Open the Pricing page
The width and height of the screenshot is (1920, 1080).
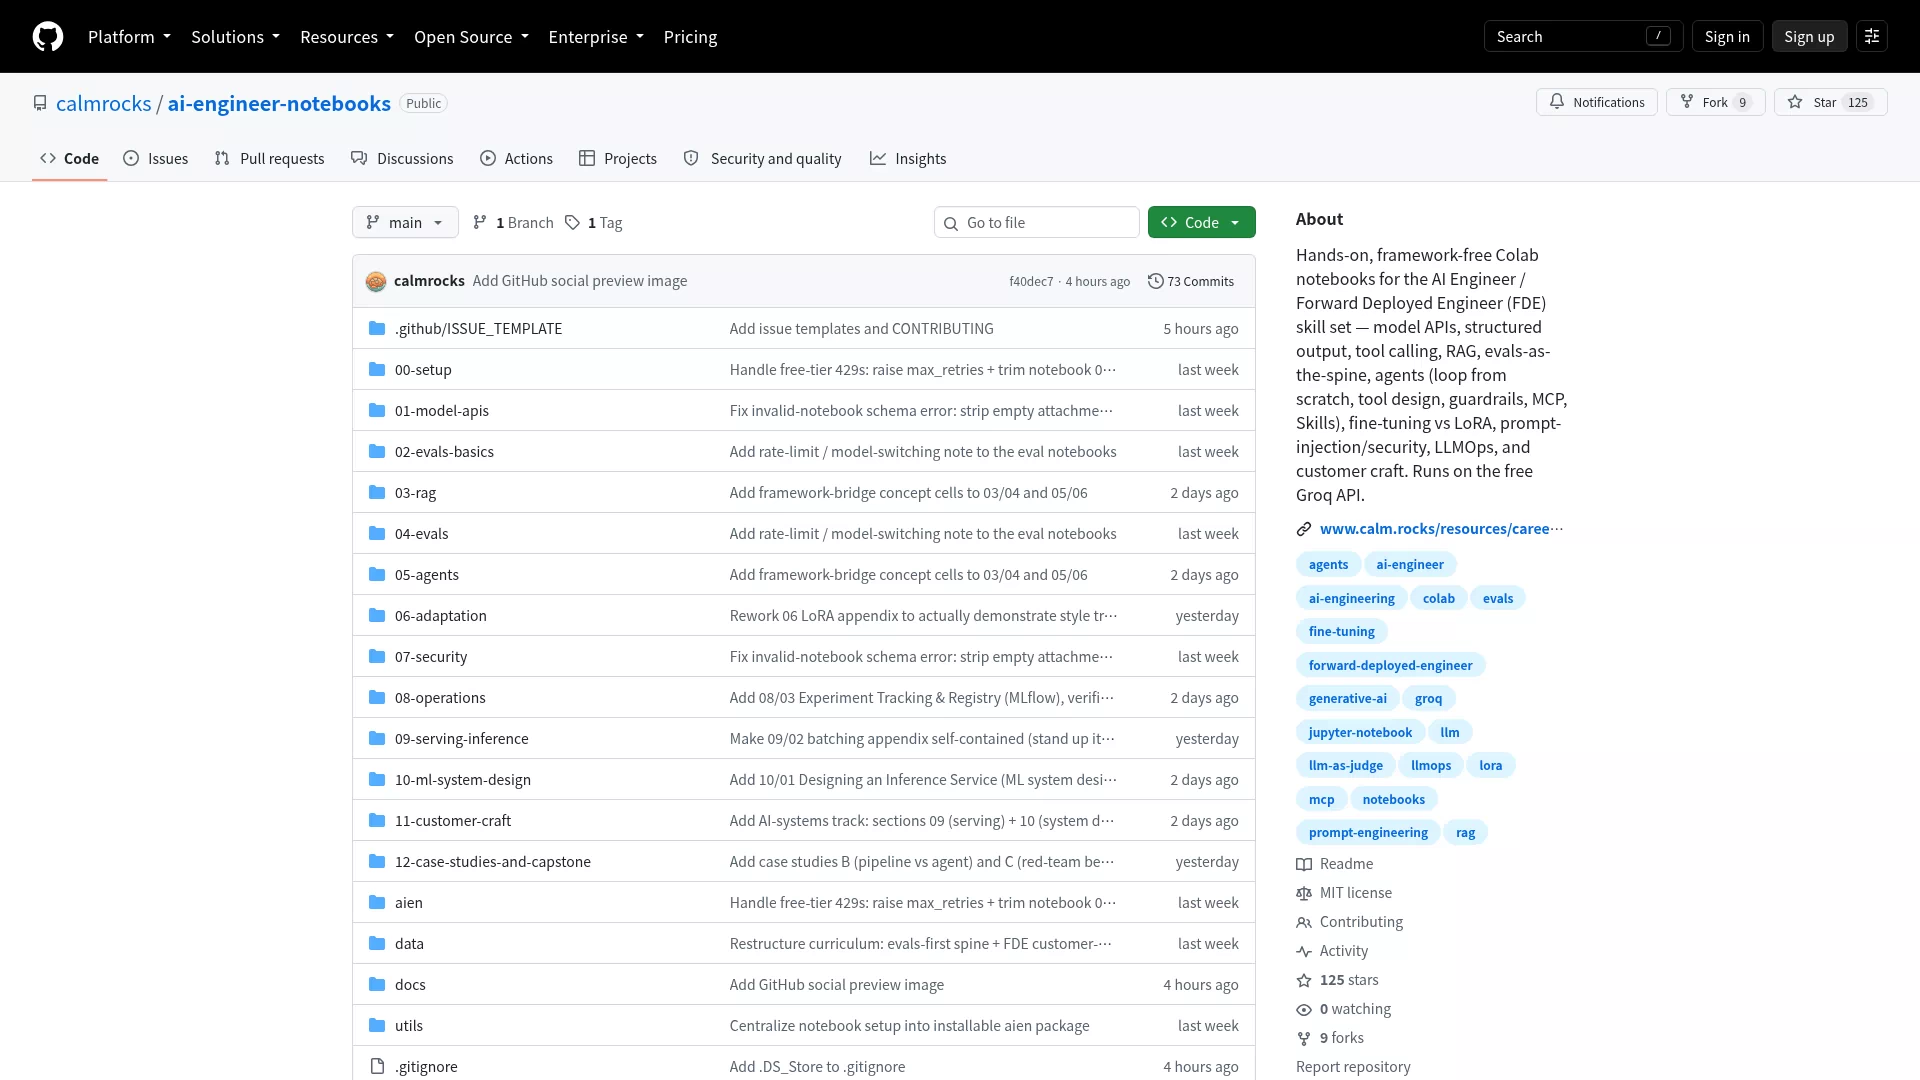tap(690, 37)
